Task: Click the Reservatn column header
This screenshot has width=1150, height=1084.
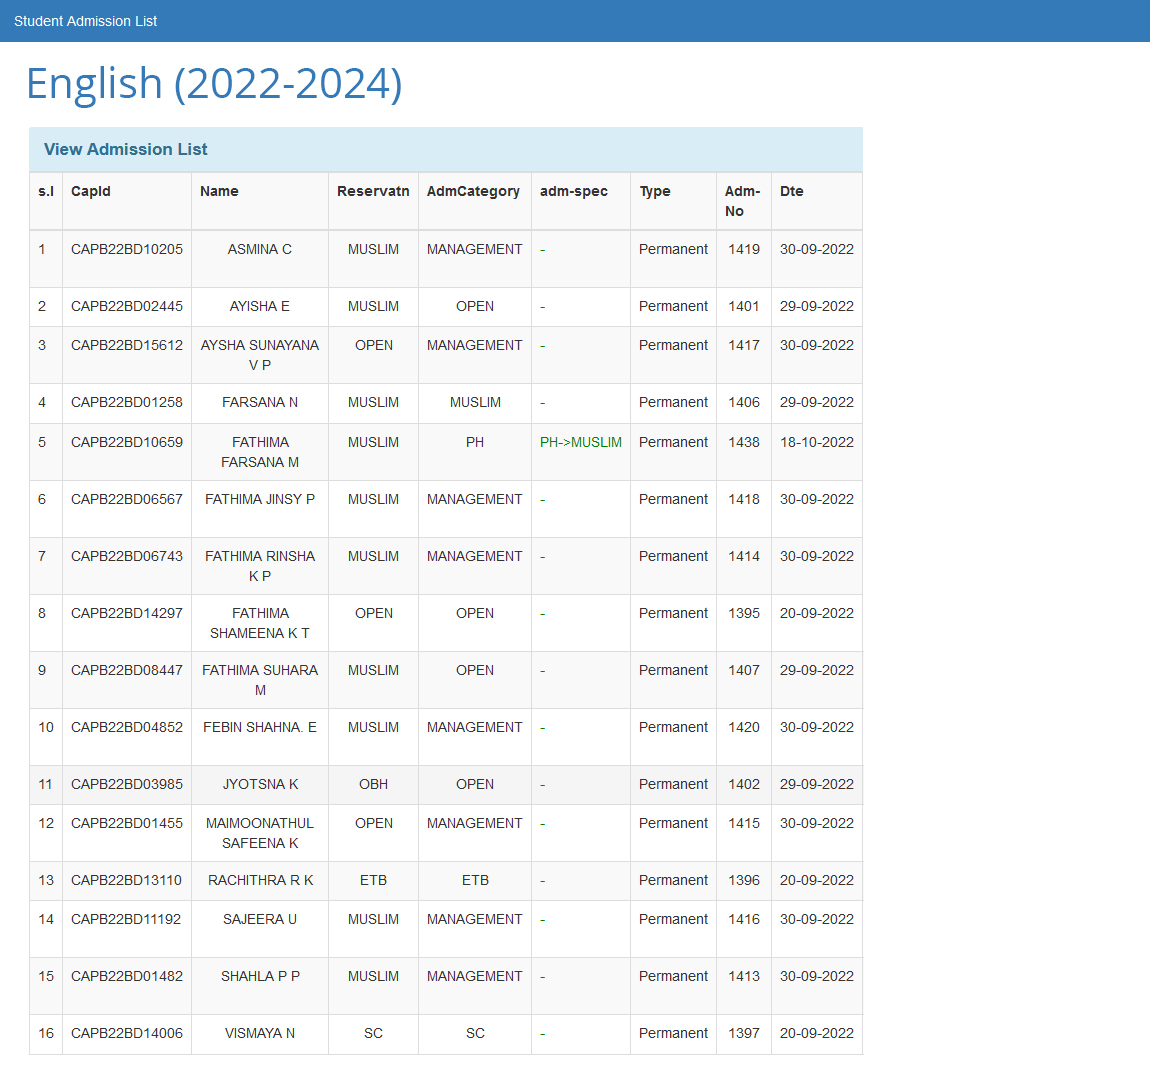Action: point(373,191)
